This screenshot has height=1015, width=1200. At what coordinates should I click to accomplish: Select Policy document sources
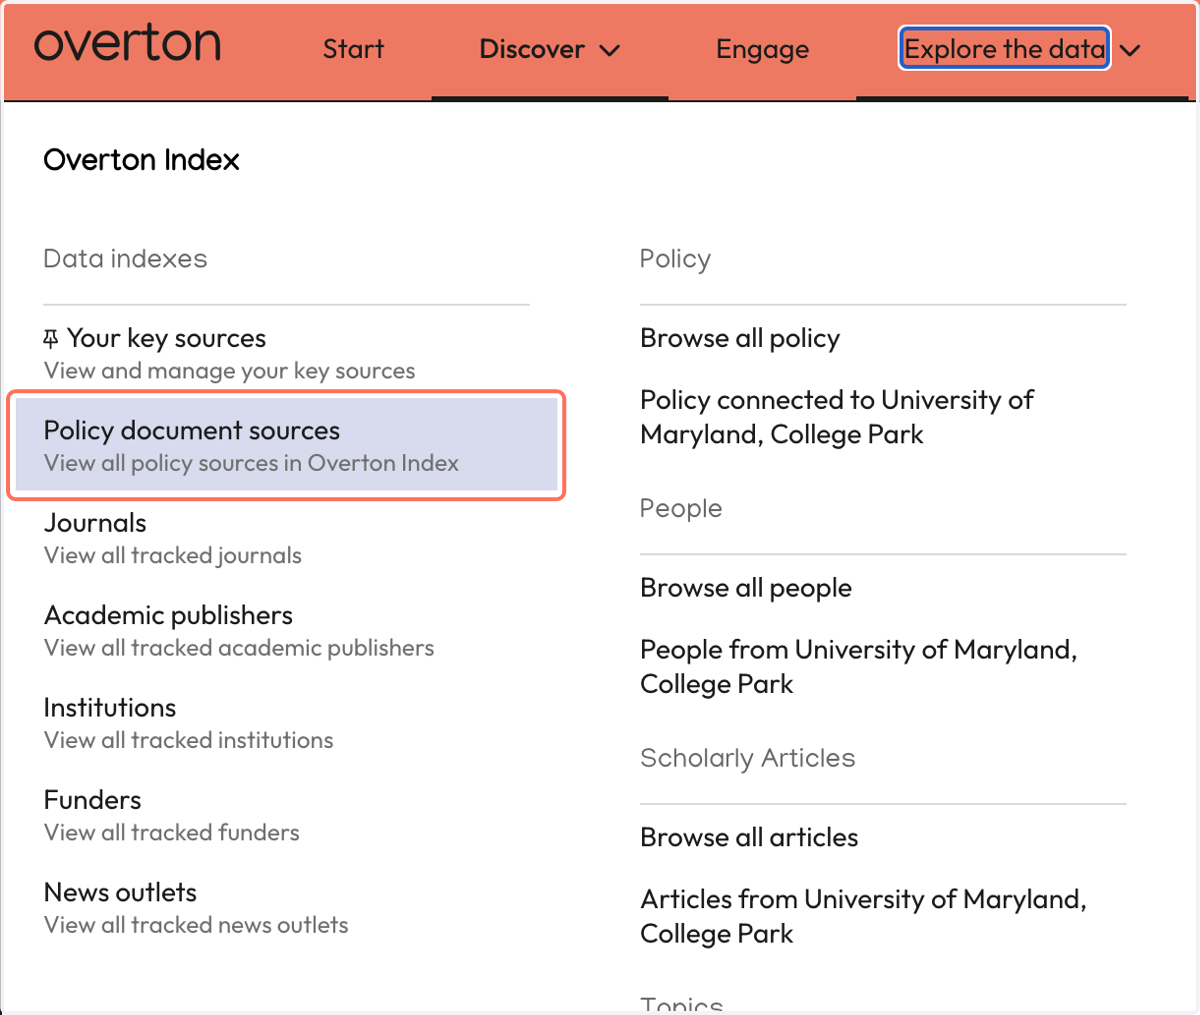[x=286, y=446]
